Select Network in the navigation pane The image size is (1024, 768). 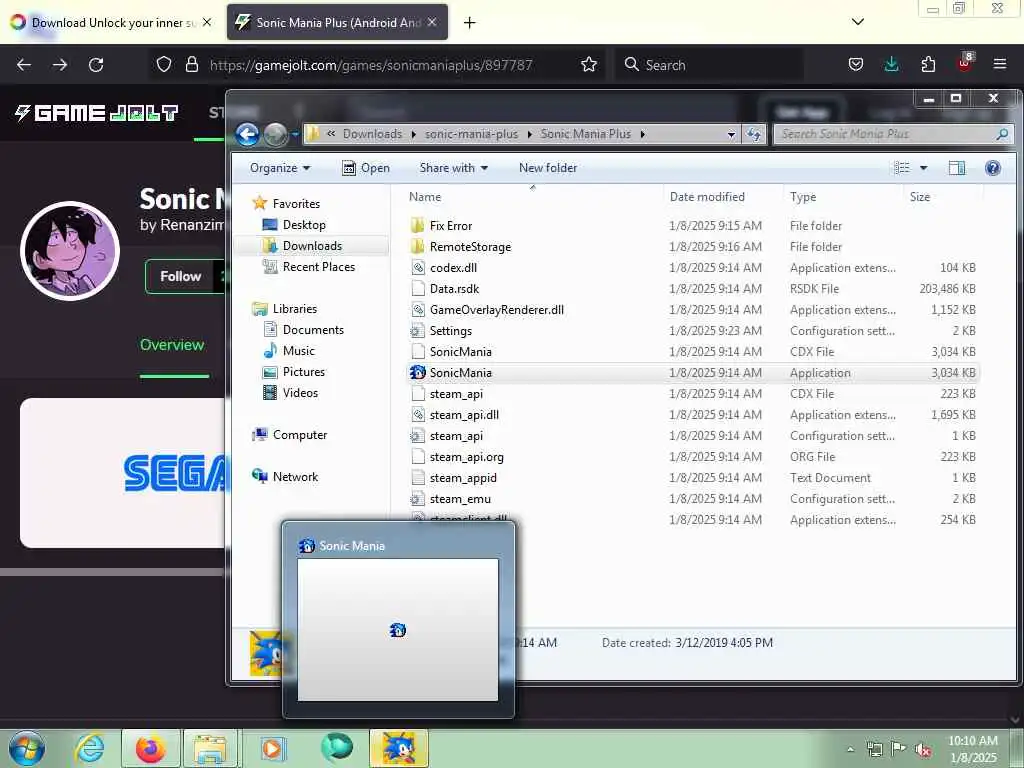295,477
